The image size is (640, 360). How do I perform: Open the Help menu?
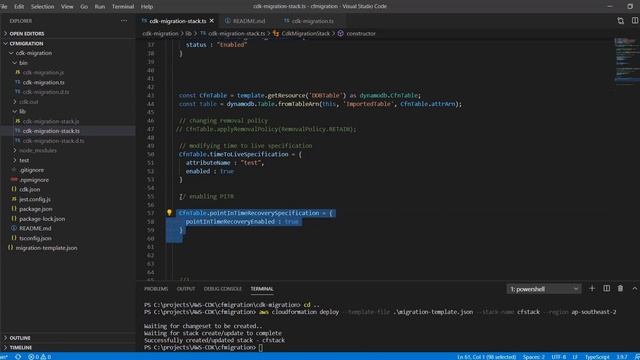pos(147,7)
